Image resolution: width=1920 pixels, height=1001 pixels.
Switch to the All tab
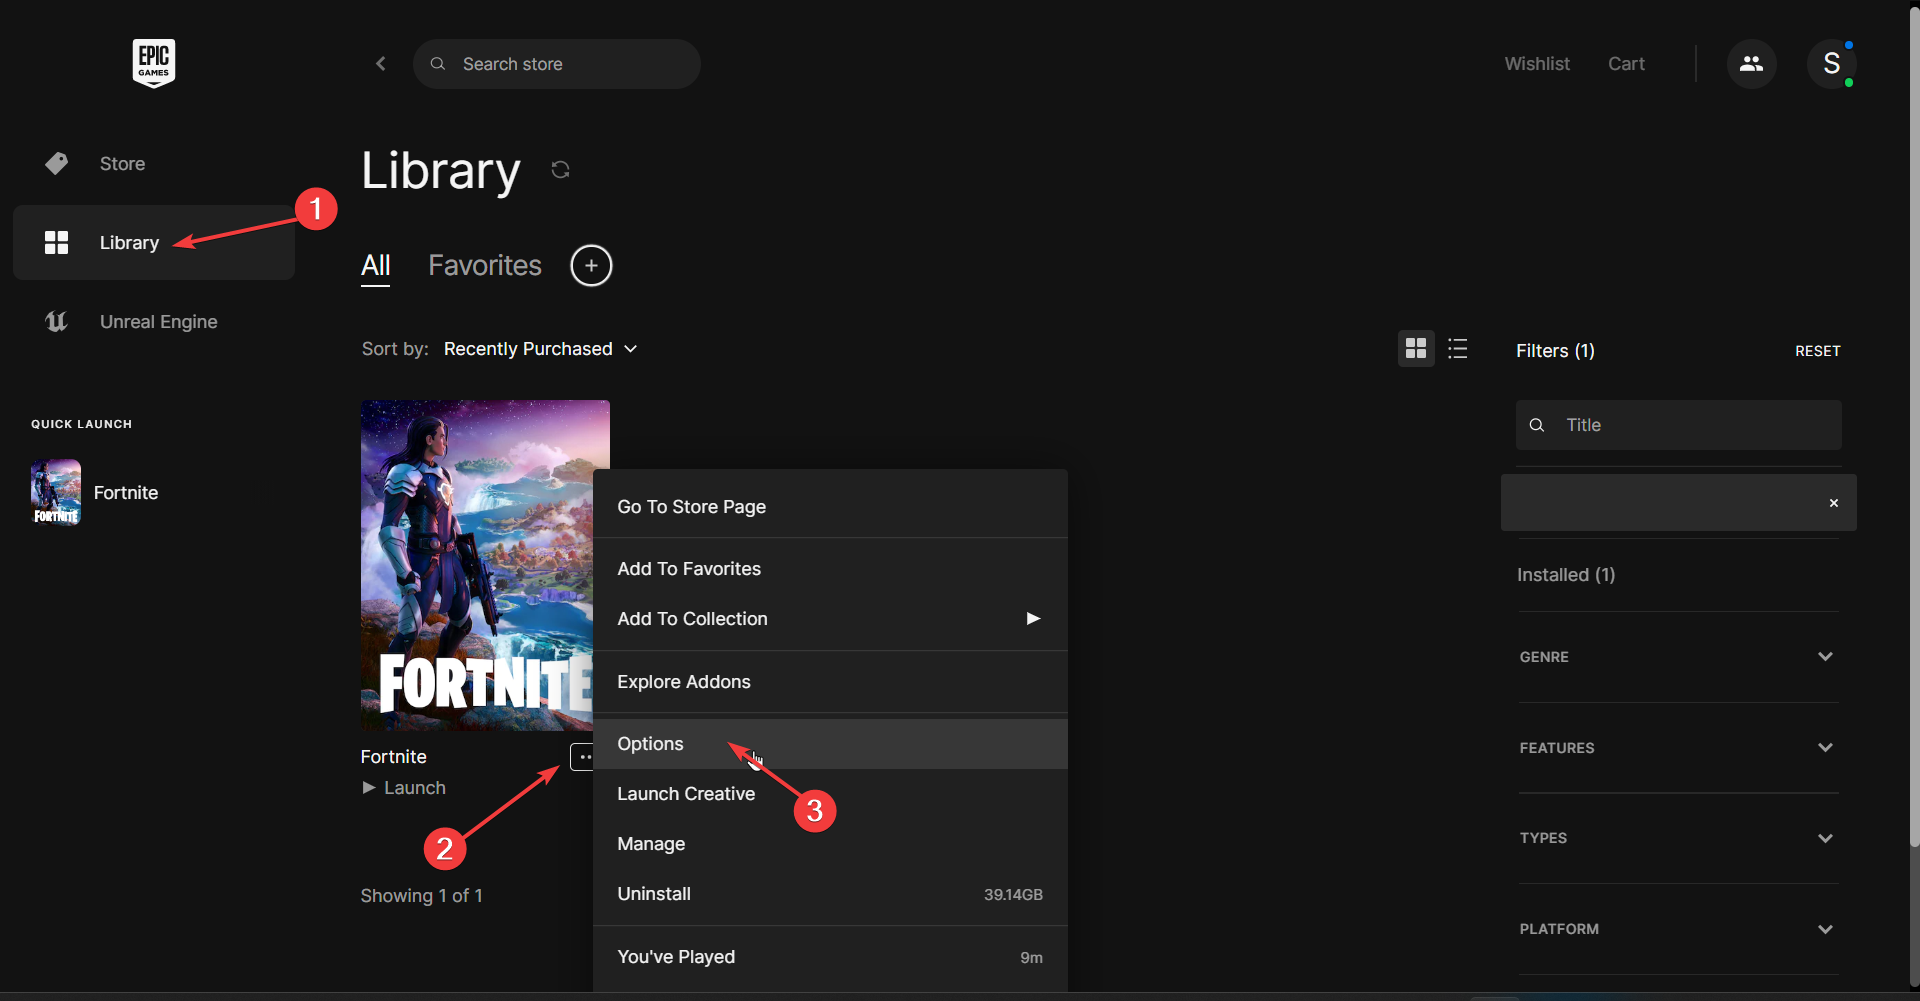click(x=376, y=266)
